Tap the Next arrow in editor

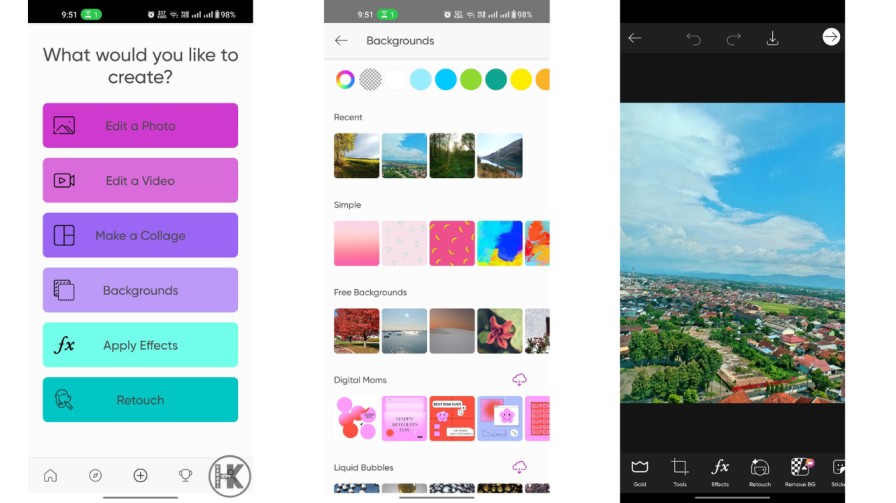[x=831, y=37]
